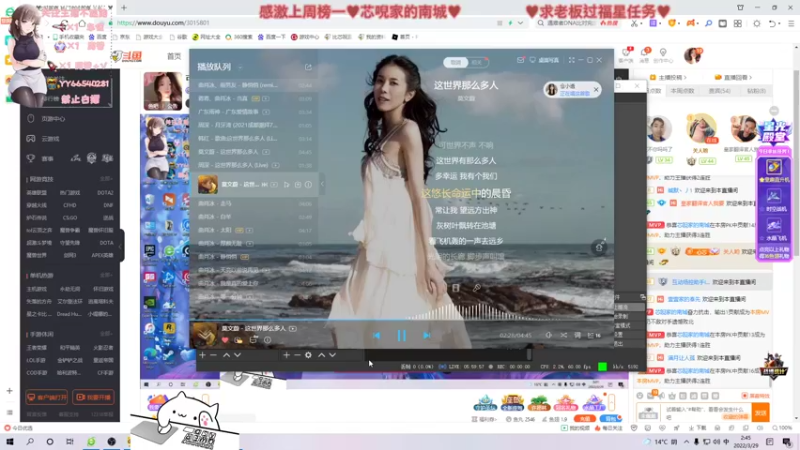
Task: Expand 全部 arrow beside 单机热游 heading
Action: tap(107, 275)
